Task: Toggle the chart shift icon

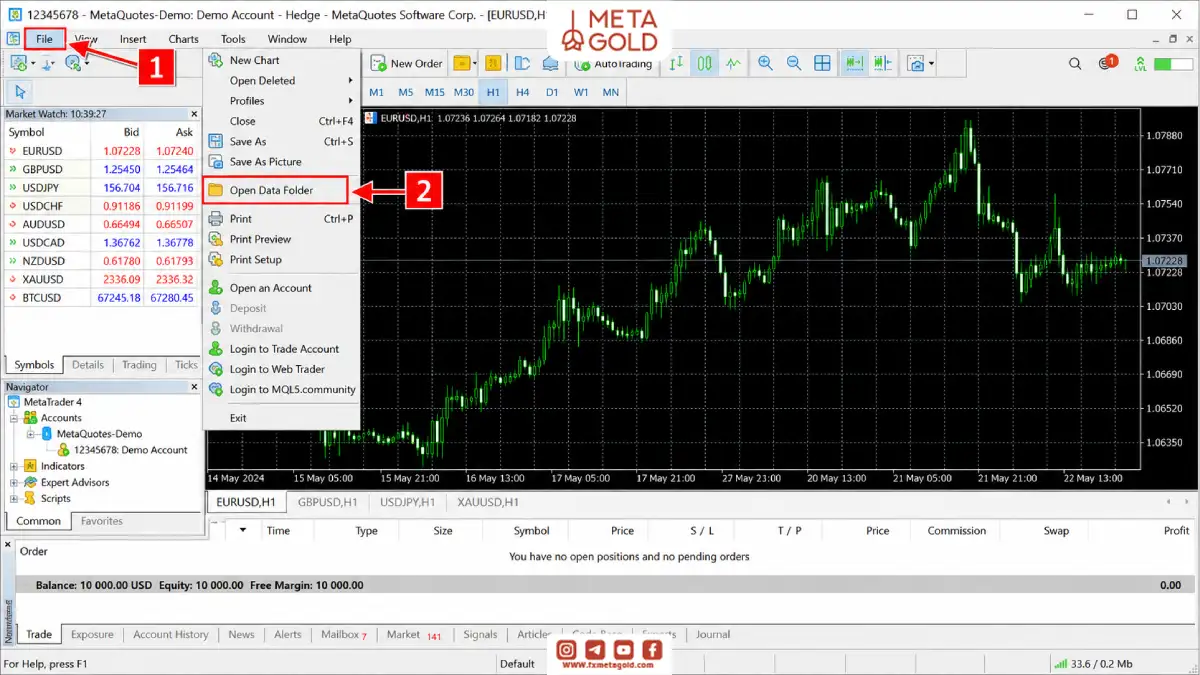Action: 882,63
